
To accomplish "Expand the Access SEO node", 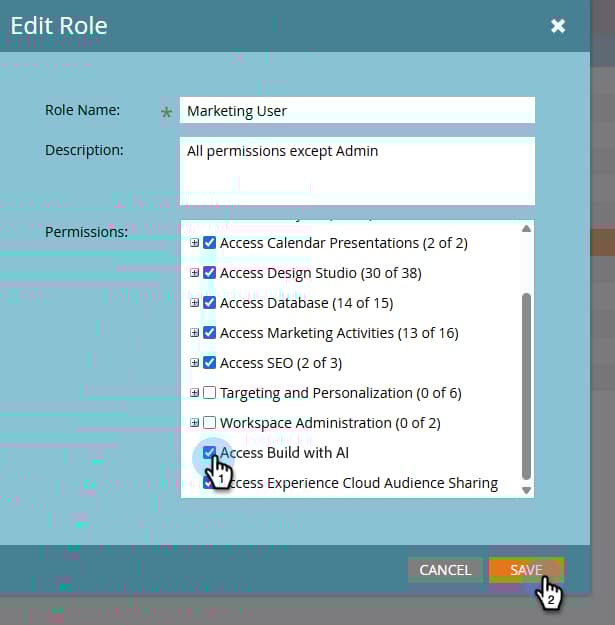I will [194, 363].
